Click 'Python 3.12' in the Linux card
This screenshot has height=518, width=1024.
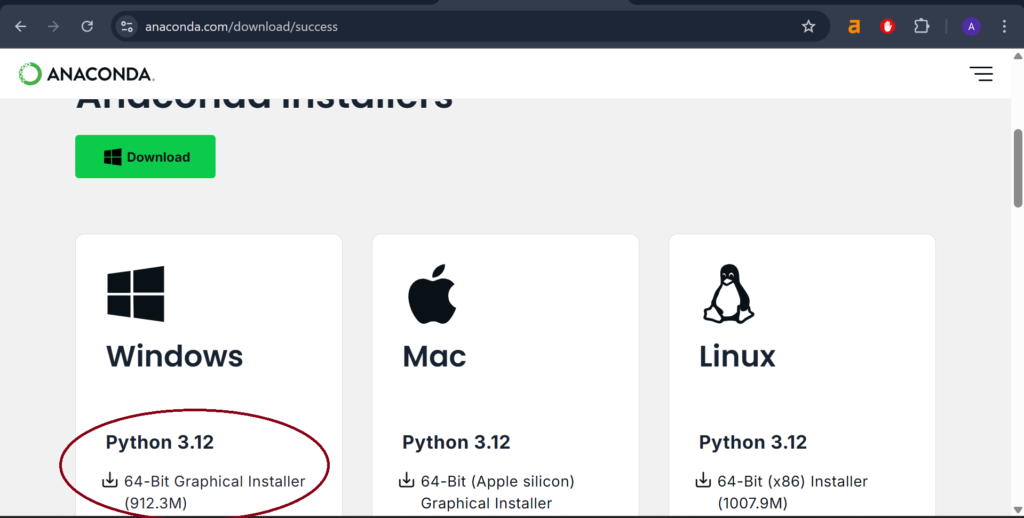point(753,442)
